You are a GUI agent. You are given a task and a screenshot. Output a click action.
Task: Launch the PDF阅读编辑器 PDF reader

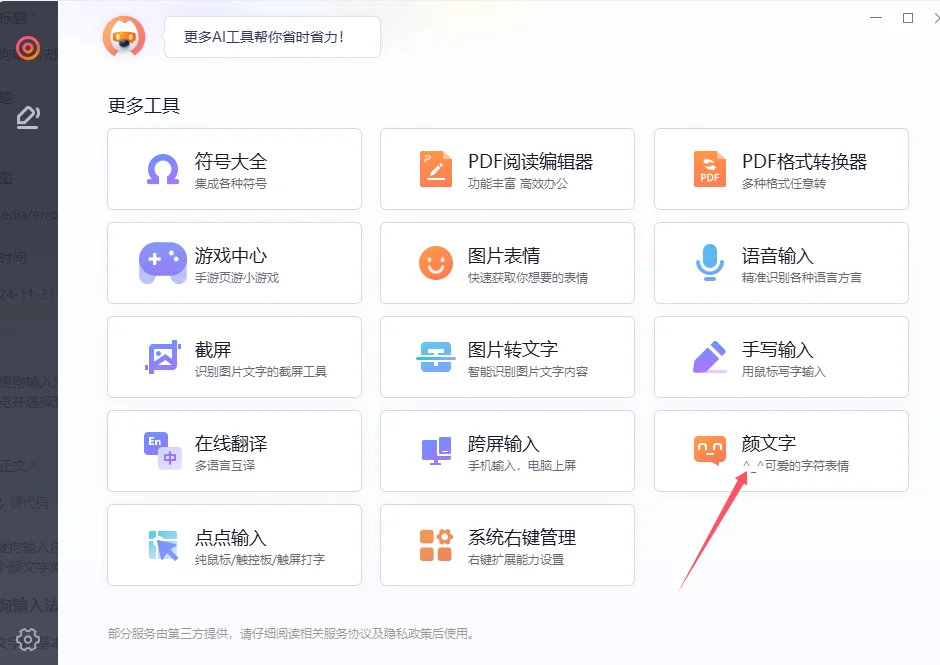click(507, 168)
